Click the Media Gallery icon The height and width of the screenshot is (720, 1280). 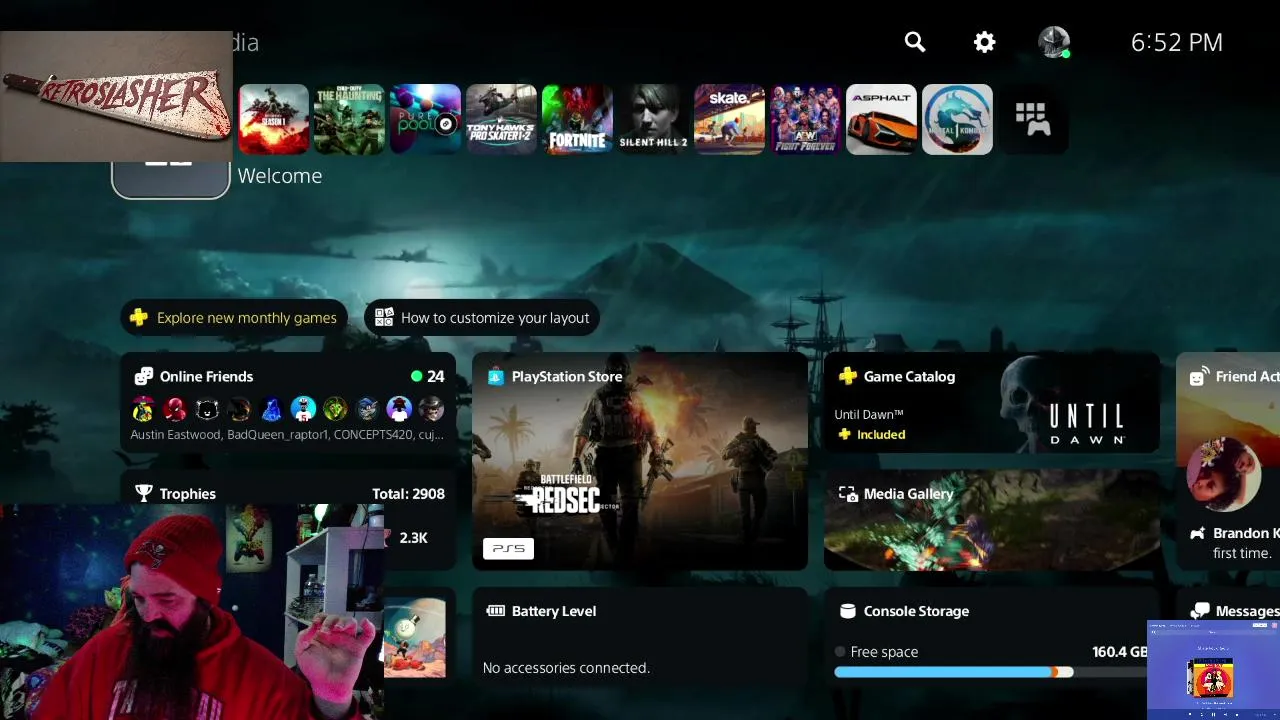pos(848,494)
